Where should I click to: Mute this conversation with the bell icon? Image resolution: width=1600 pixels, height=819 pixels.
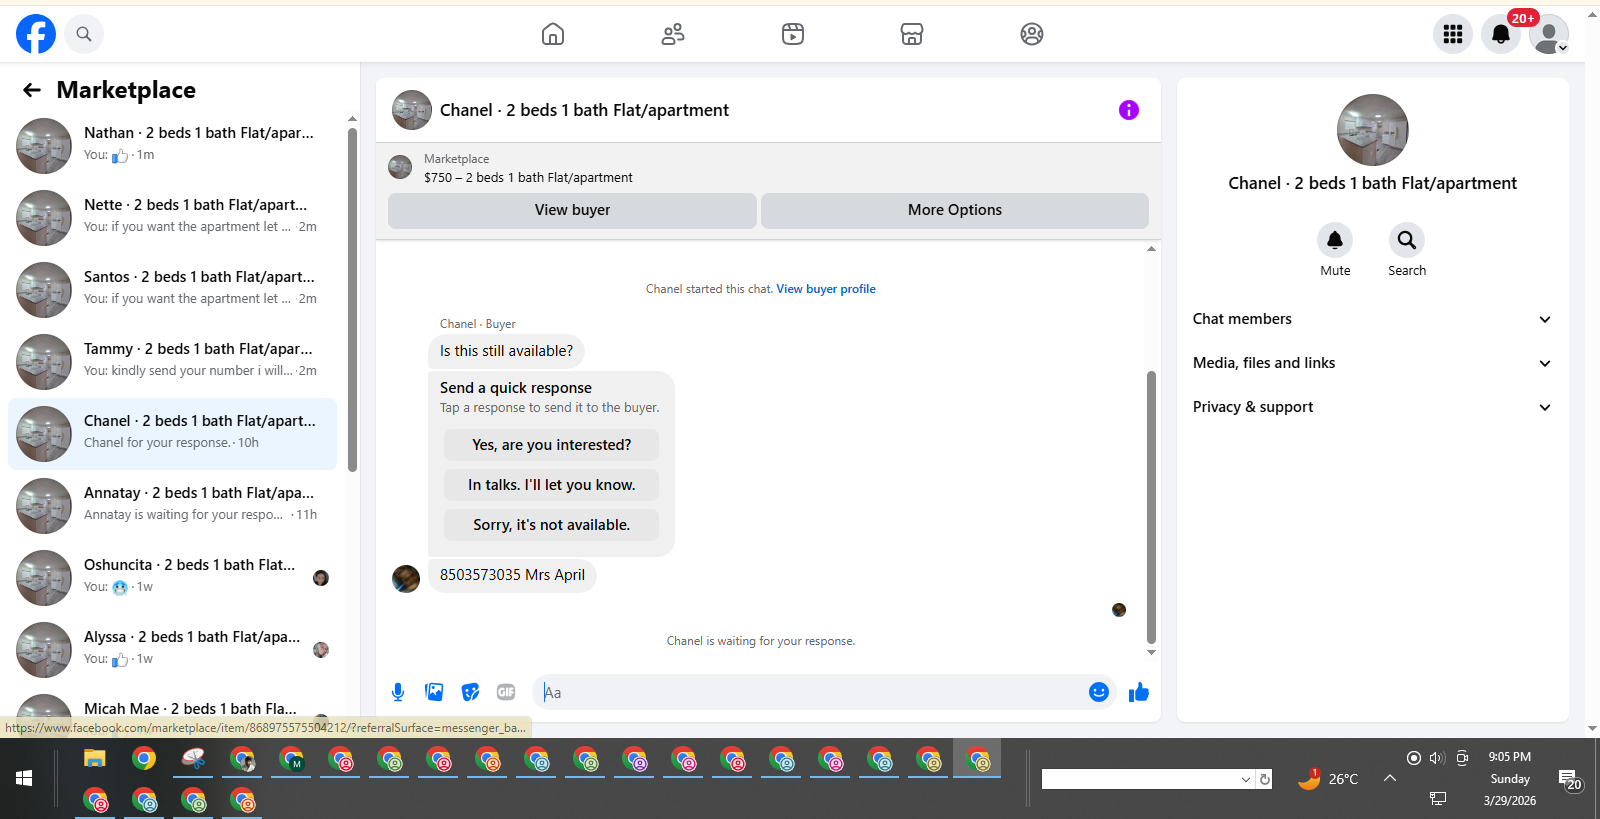click(x=1335, y=240)
